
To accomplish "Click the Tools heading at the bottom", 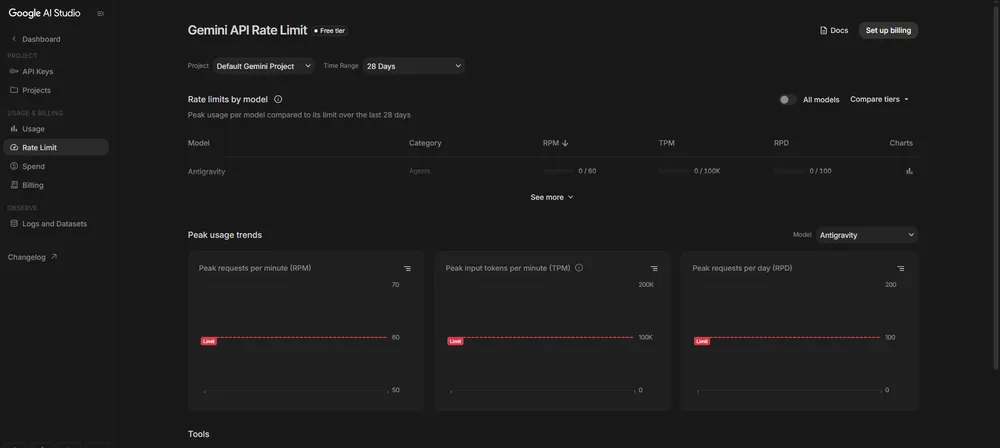I will [x=198, y=434].
